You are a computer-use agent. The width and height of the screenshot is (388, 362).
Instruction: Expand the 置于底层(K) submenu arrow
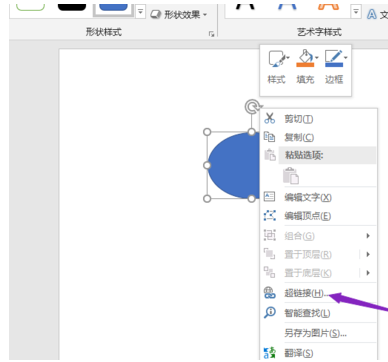(x=368, y=273)
